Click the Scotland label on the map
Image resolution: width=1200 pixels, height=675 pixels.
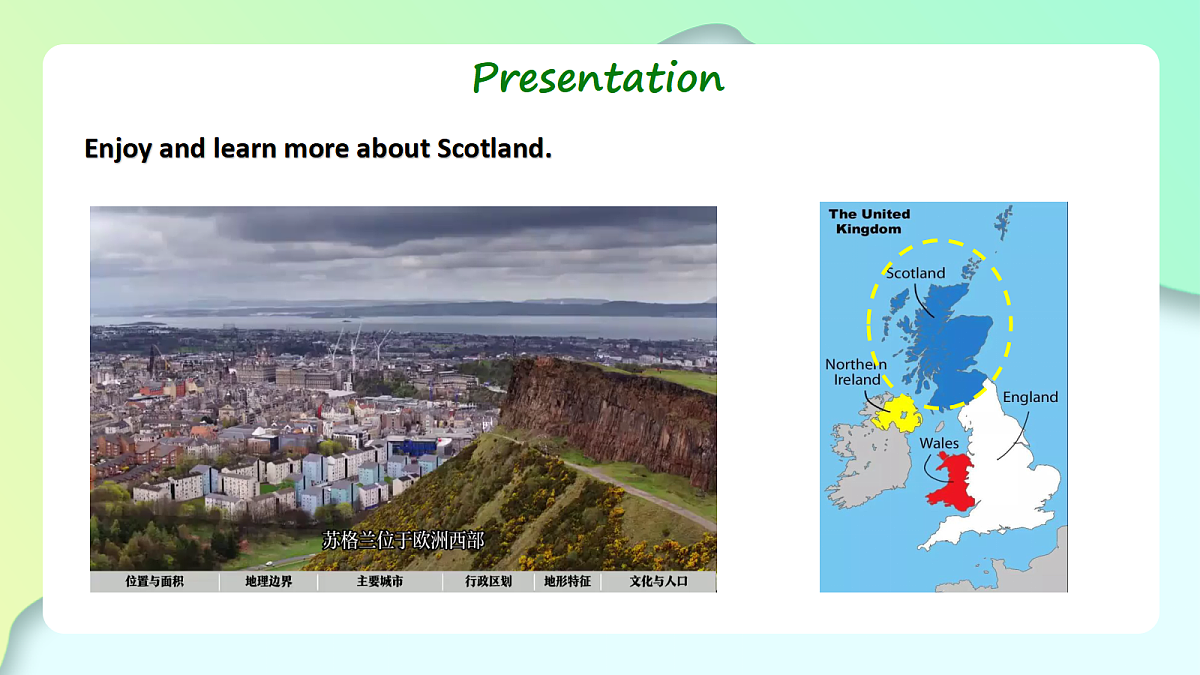915,273
